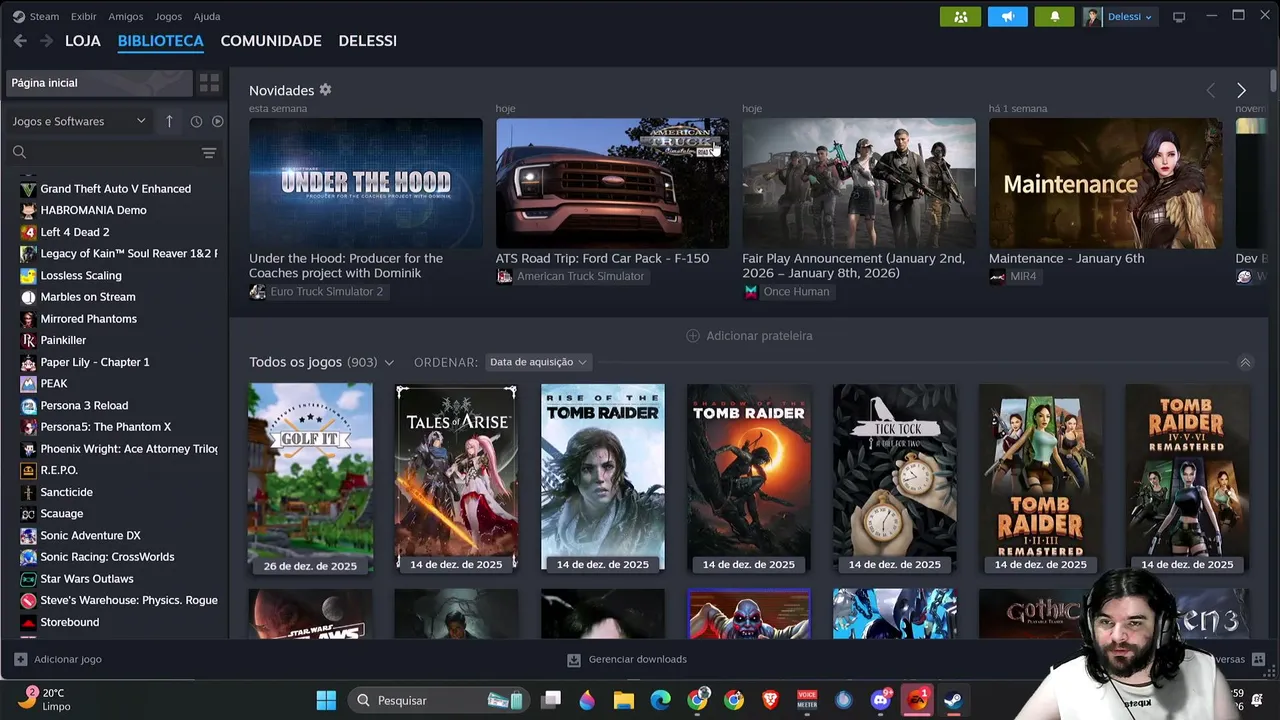Screen dimensions: 1280x720
Task: Select Página inicial in sidebar
Action: [98, 83]
